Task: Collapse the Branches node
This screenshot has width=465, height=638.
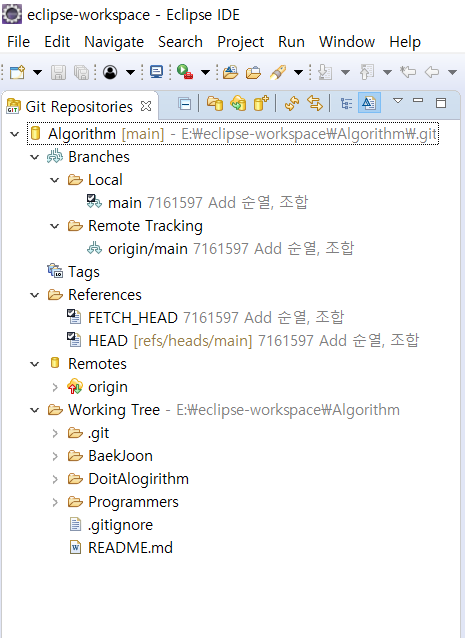Action: [x=35, y=157]
